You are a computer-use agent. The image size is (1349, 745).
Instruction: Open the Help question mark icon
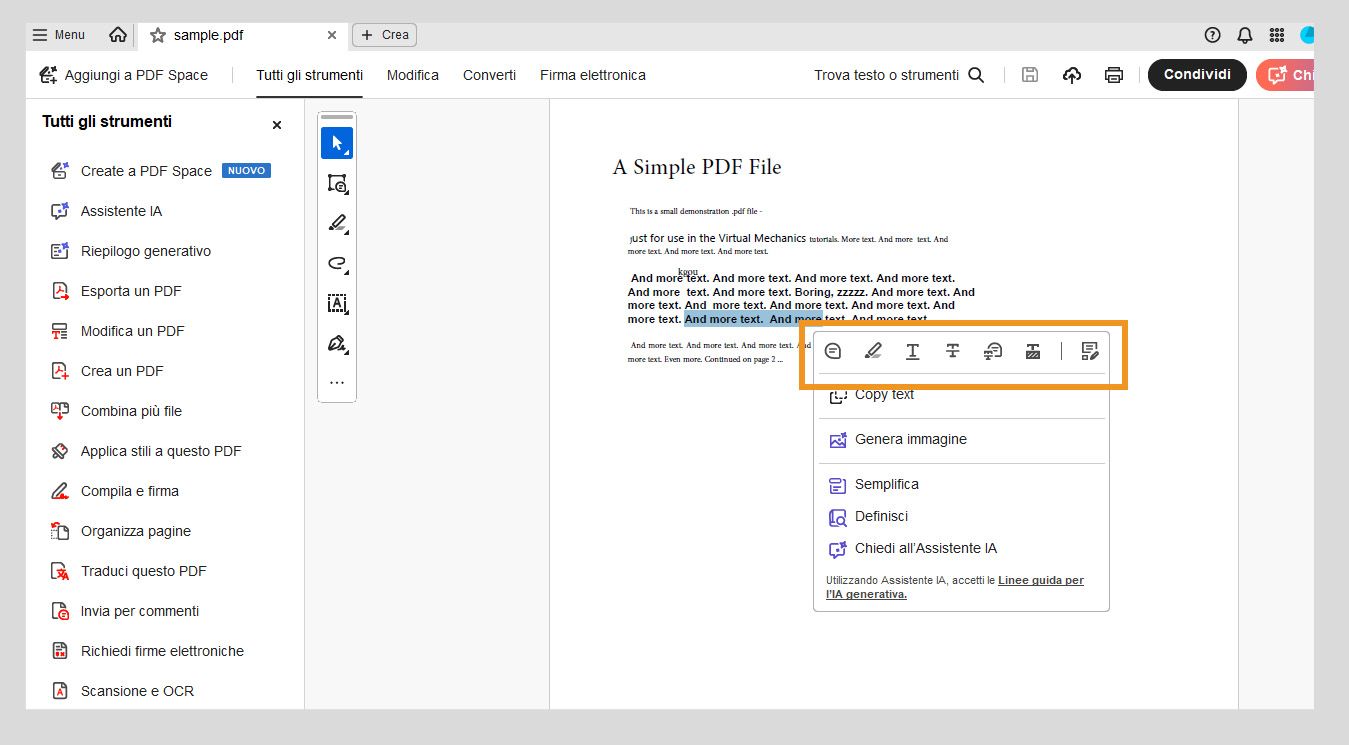pyautogui.click(x=1213, y=35)
